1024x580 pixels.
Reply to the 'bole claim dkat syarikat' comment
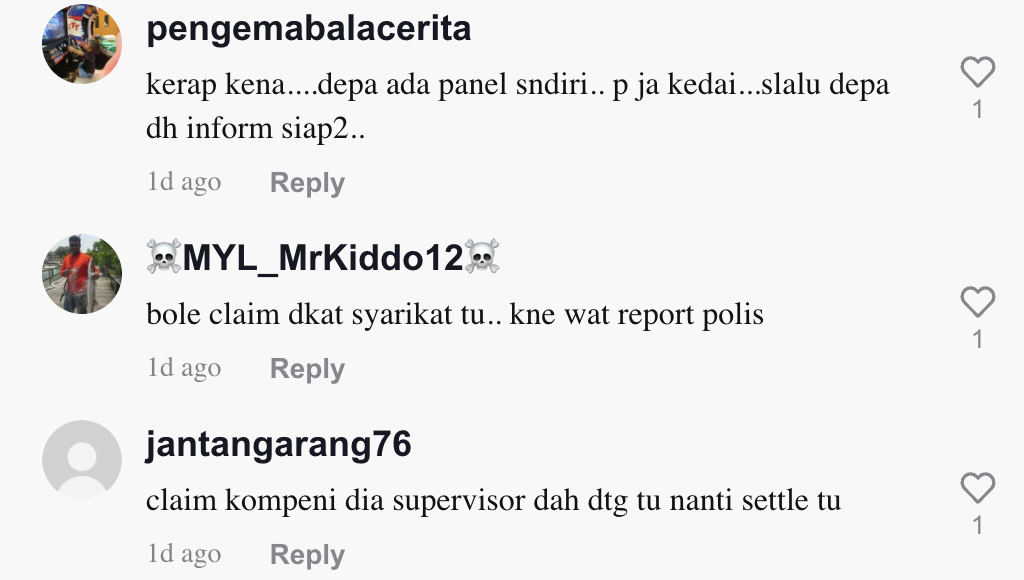pos(307,369)
